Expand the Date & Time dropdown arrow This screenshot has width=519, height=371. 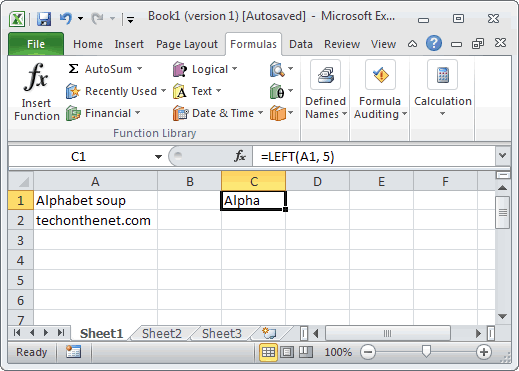tap(260, 113)
